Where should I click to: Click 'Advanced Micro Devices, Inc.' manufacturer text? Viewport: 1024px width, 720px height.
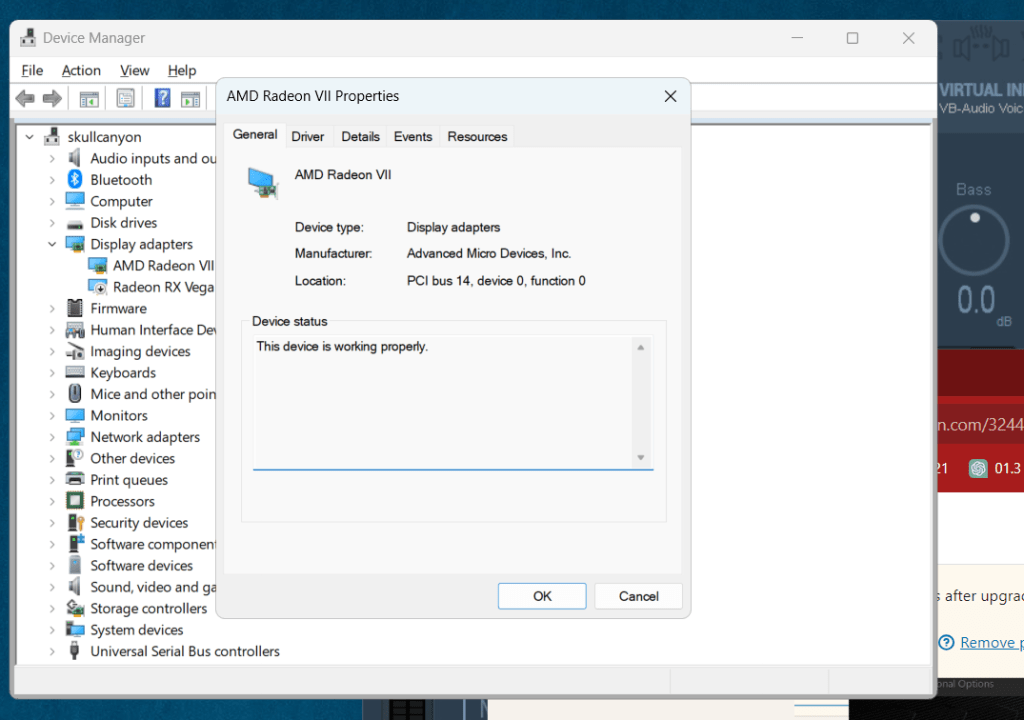(488, 254)
